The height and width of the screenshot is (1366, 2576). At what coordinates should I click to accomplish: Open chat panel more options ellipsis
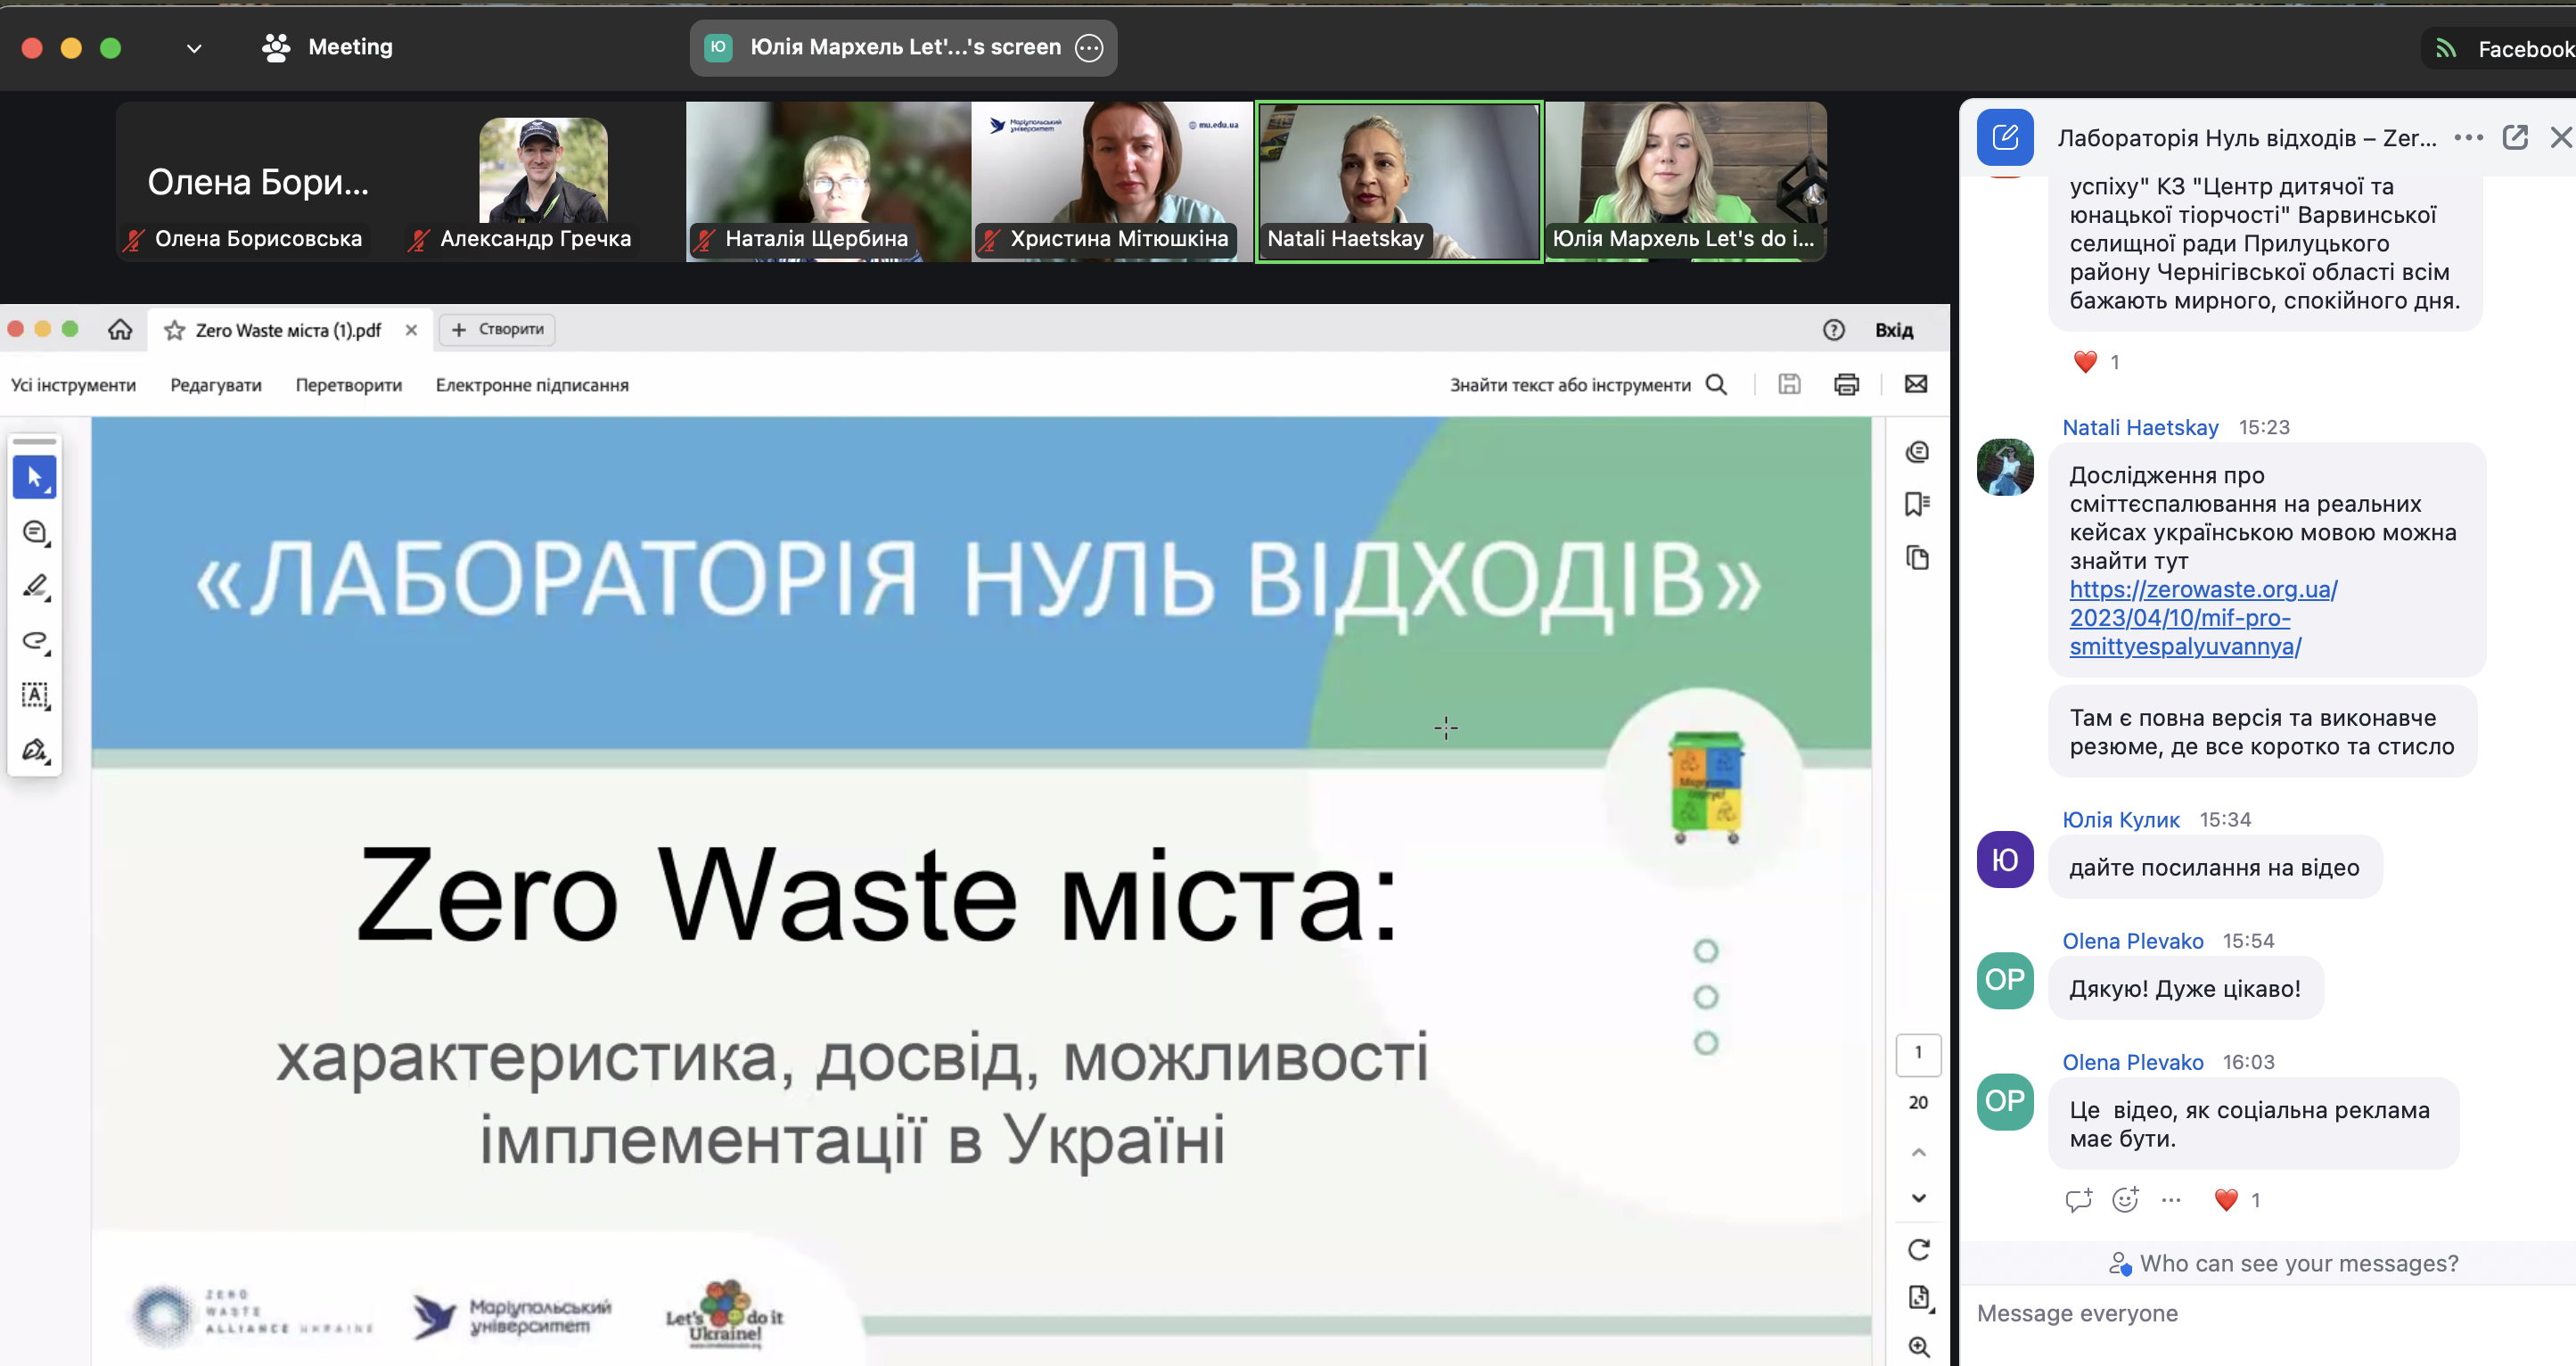point(2468,138)
